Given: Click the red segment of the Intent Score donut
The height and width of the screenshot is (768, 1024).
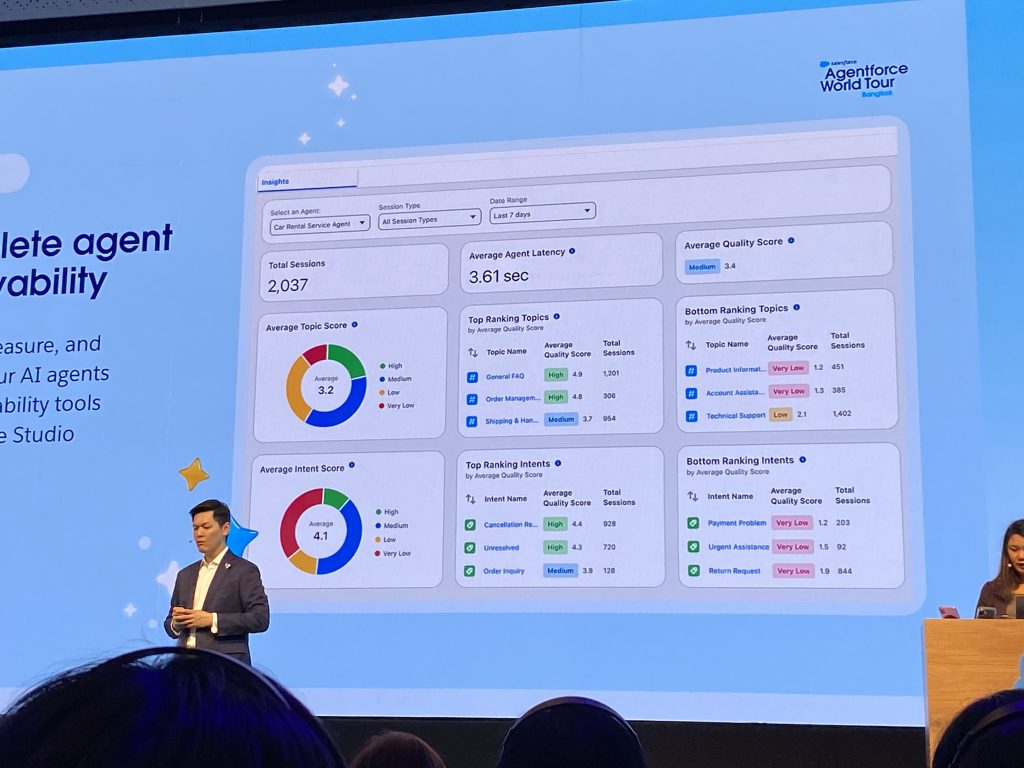Looking at the screenshot, I should [x=289, y=518].
